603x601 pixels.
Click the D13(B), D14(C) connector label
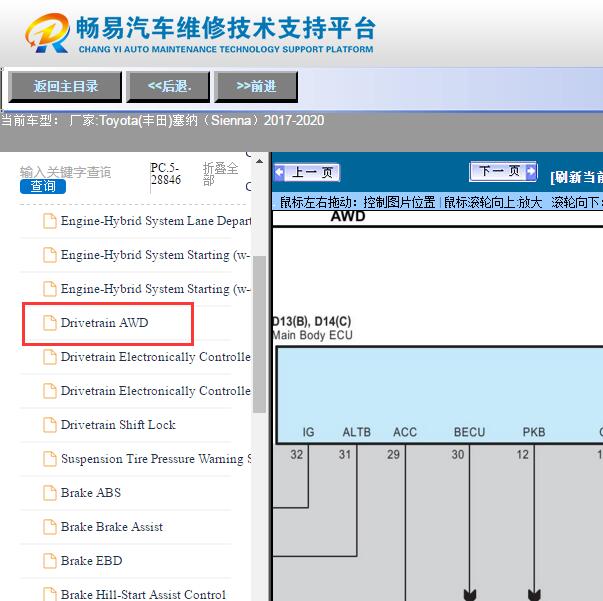point(311,321)
